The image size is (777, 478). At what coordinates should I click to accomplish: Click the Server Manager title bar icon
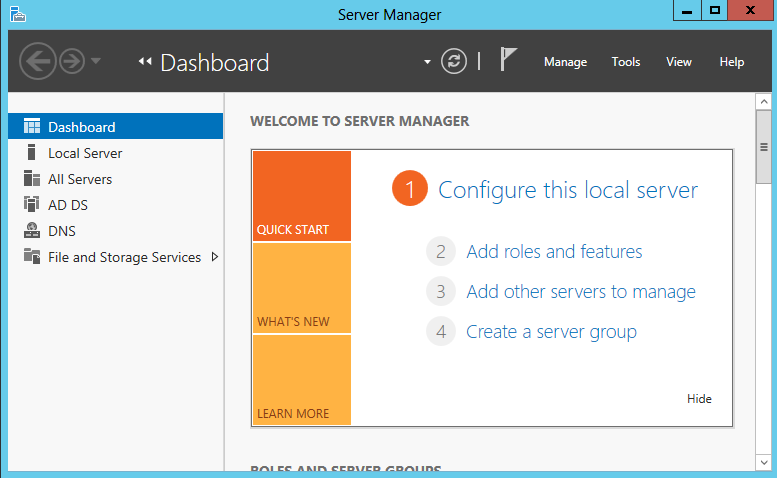(x=17, y=14)
